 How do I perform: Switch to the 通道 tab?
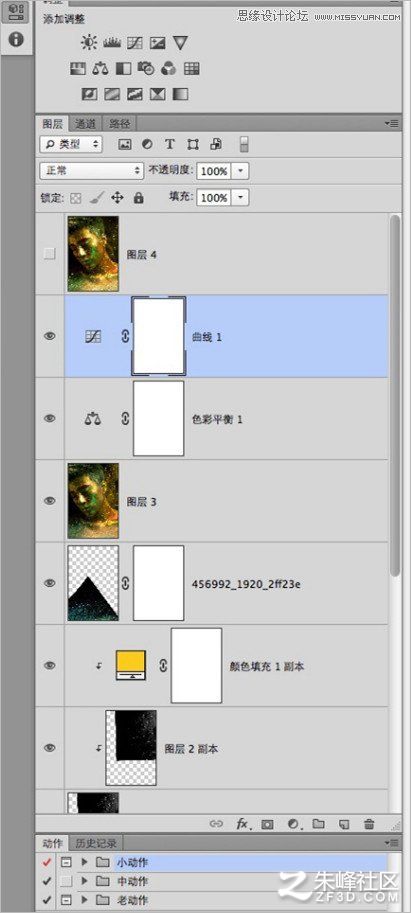point(86,123)
